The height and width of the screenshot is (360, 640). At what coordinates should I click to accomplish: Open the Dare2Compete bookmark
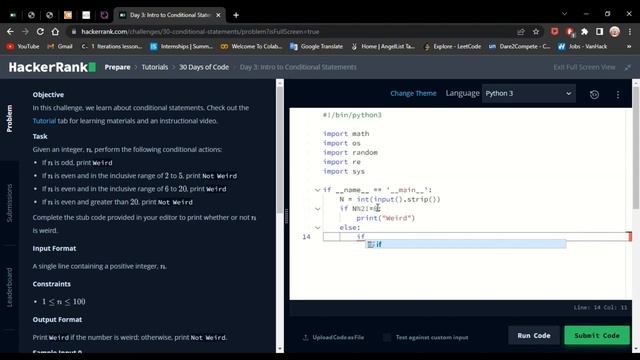pos(520,47)
